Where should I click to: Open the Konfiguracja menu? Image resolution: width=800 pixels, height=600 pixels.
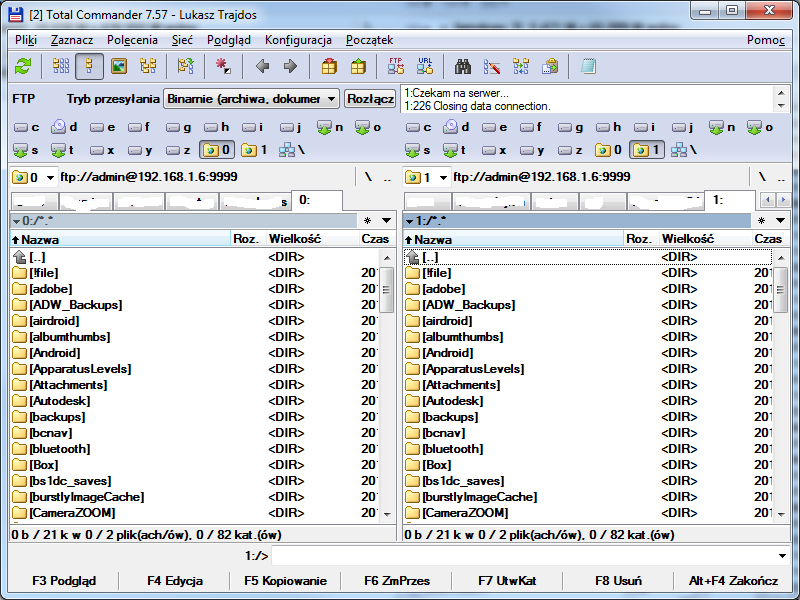pyautogui.click(x=298, y=40)
